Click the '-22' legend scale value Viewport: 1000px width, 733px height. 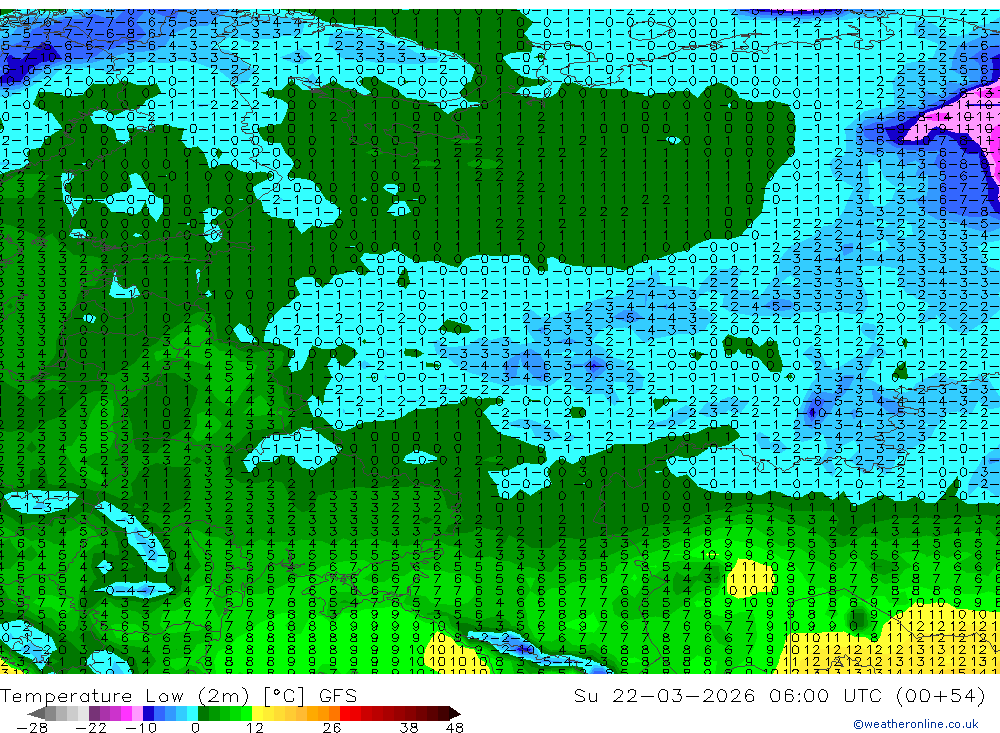(x=91, y=728)
